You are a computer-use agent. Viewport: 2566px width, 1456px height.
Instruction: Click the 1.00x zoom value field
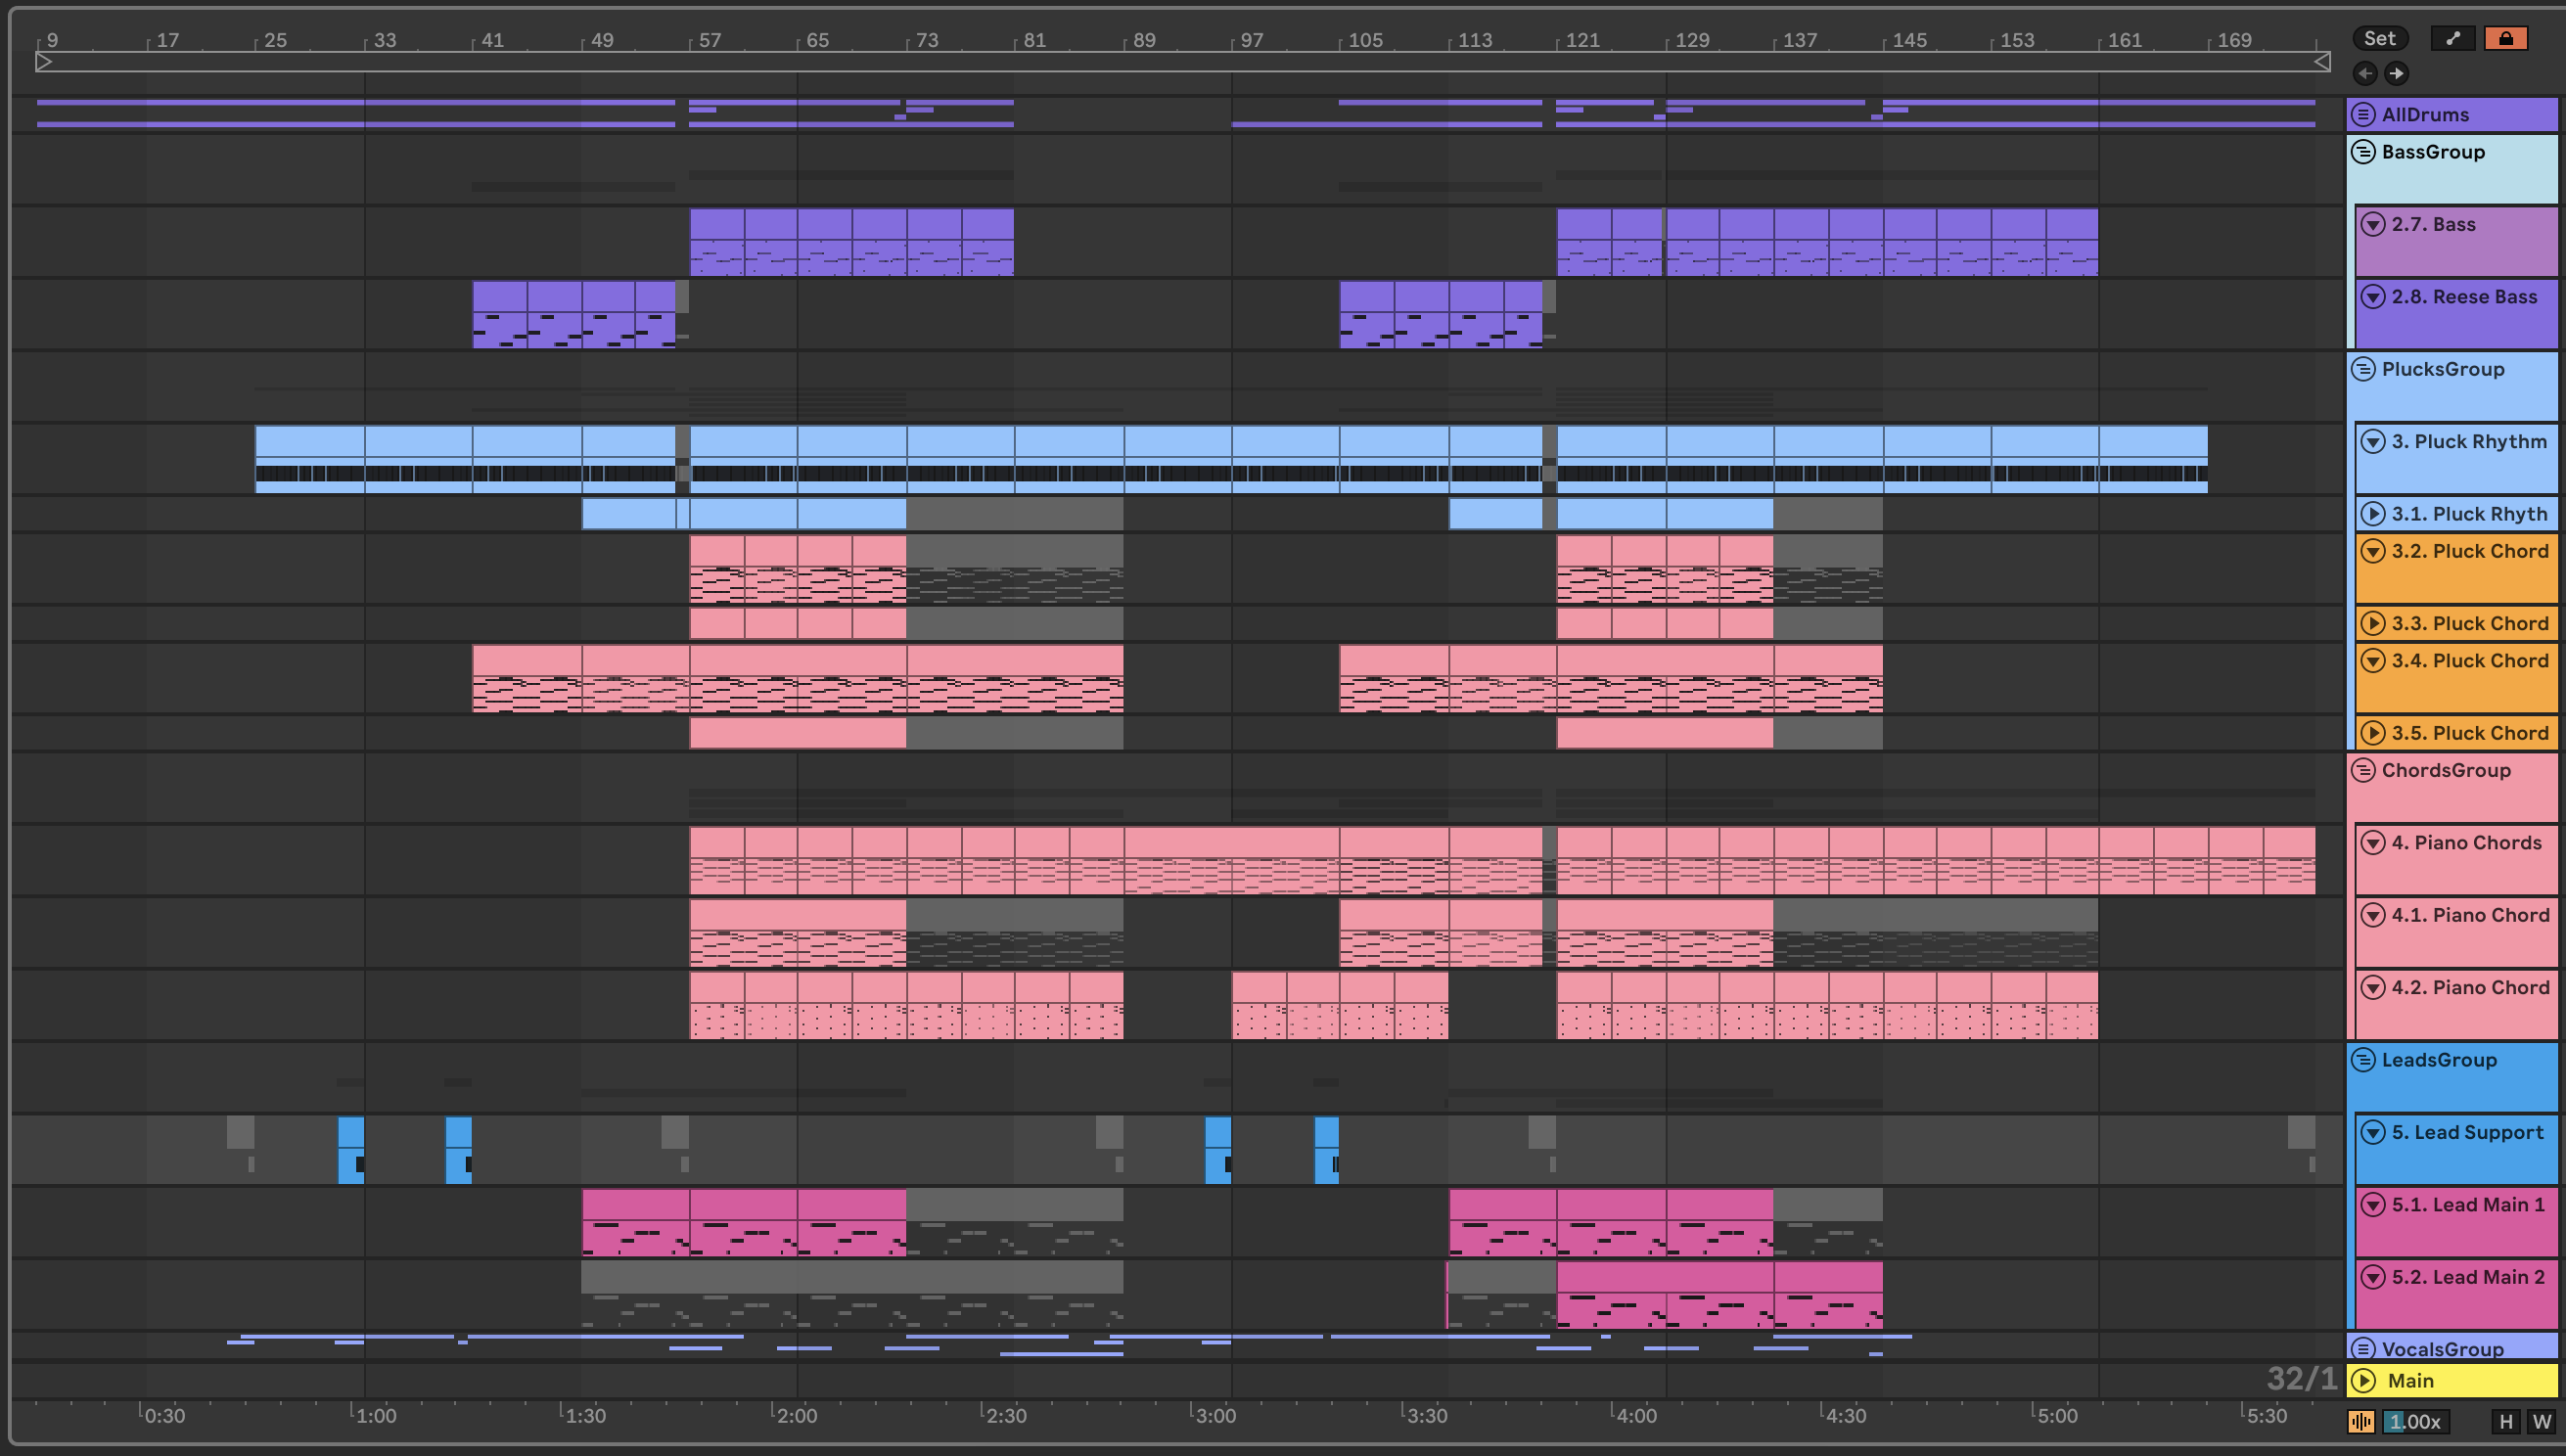2414,1421
